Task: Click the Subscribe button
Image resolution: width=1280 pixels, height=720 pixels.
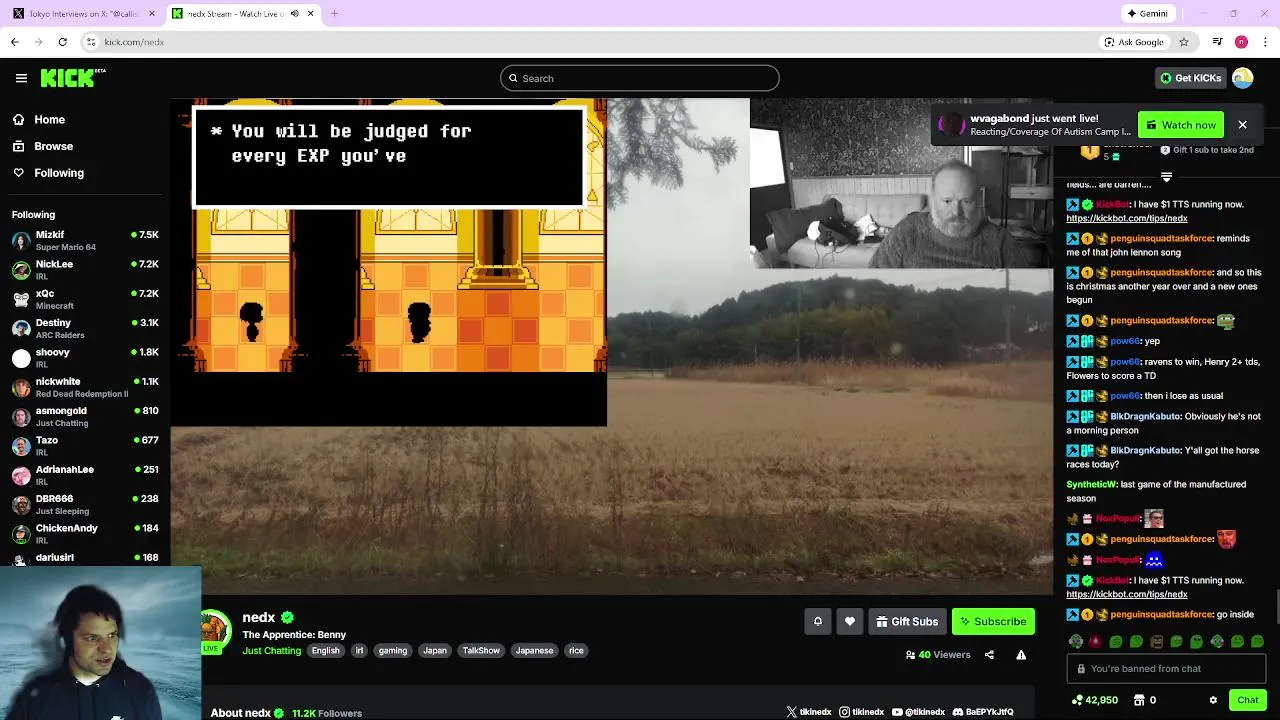Action: coord(993,621)
